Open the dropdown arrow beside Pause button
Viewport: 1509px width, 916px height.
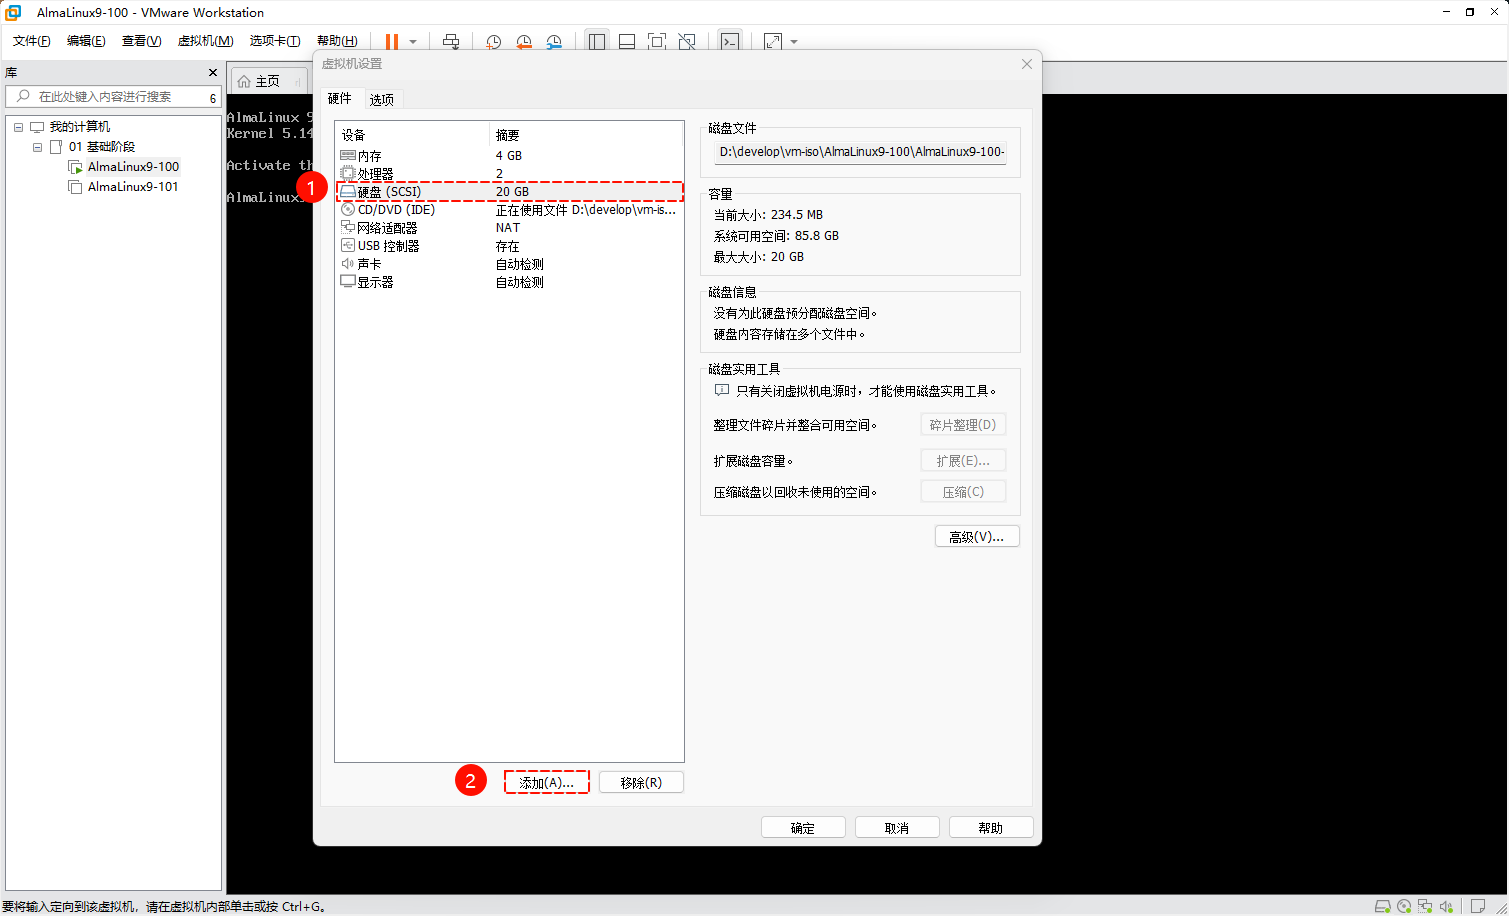click(x=413, y=42)
